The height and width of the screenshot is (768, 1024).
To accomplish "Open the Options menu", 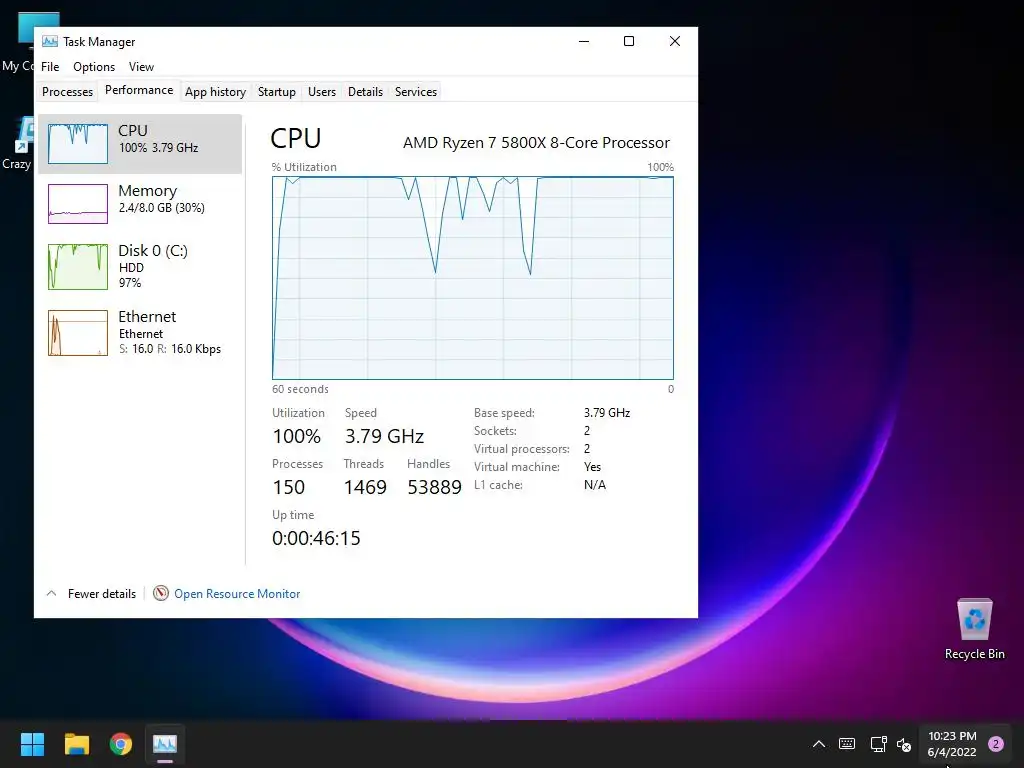I will tap(94, 67).
